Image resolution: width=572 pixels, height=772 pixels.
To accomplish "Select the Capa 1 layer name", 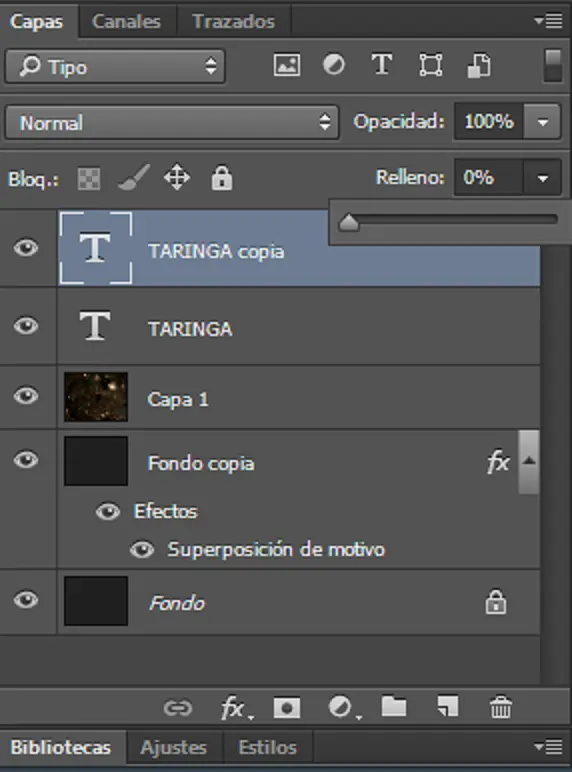I will (x=178, y=399).
